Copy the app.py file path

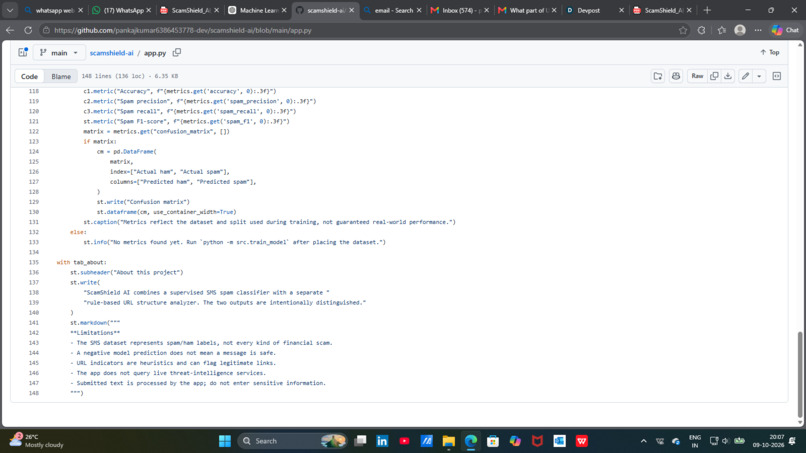pyautogui.click(x=177, y=52)
